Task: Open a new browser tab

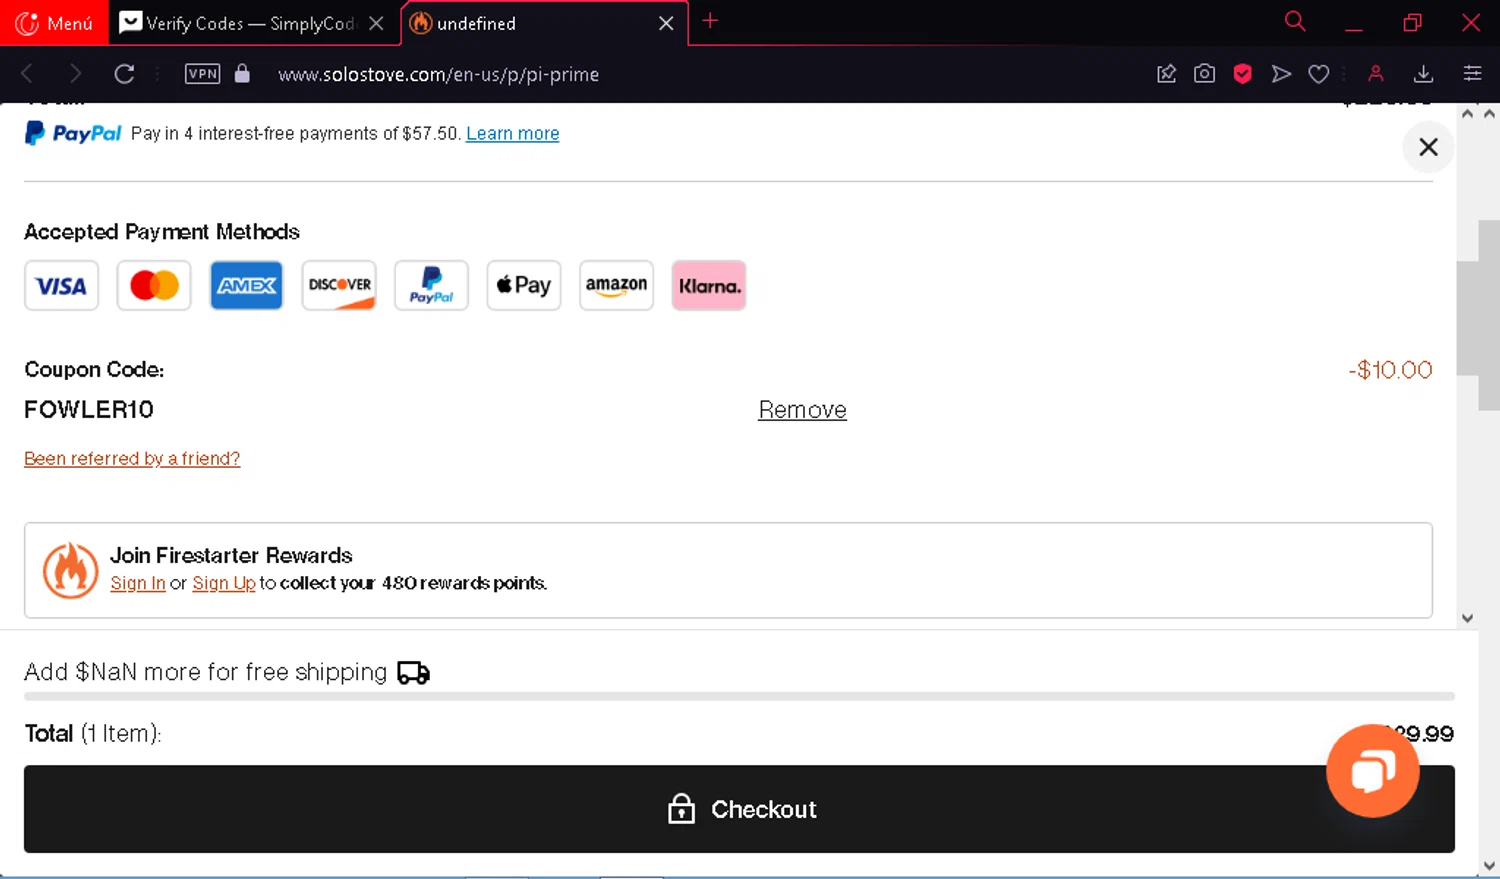Action: [710, 21]
